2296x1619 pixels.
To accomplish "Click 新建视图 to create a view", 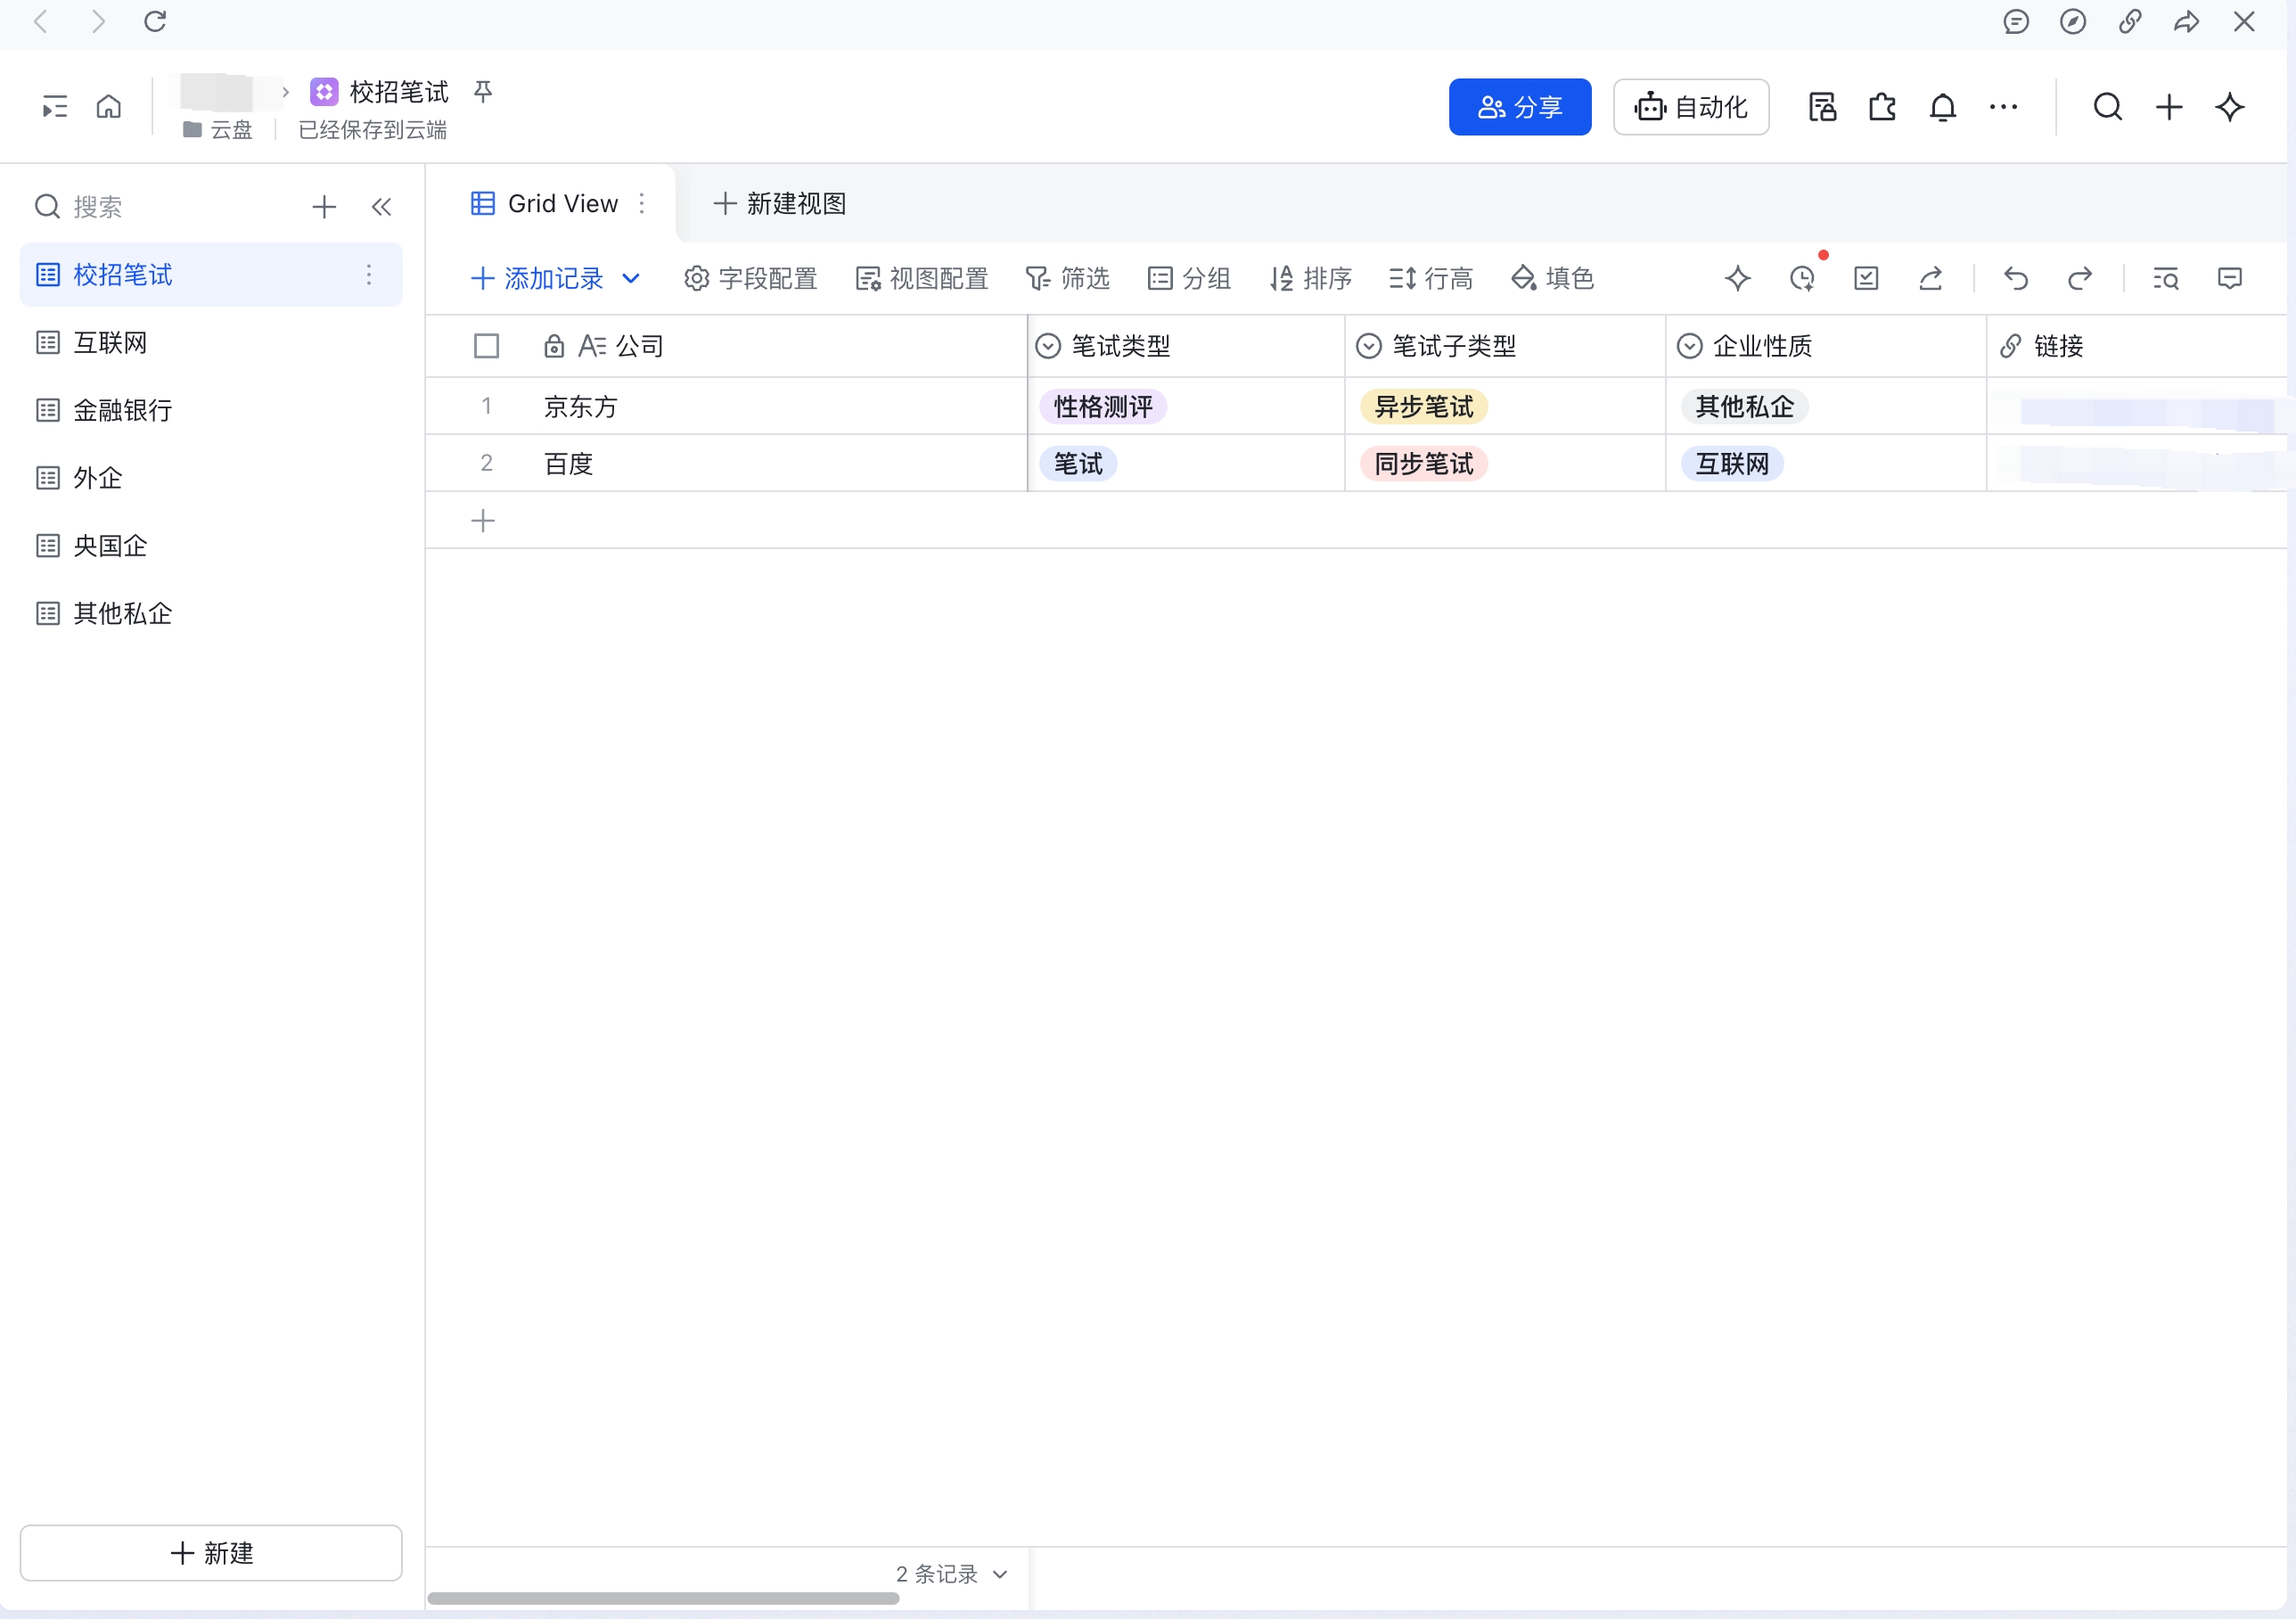I will (780, 204).
